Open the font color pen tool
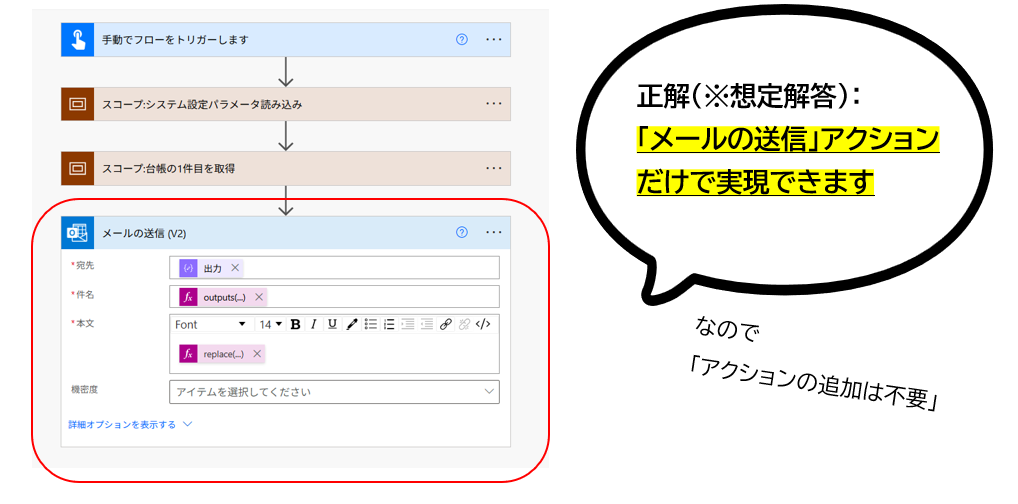 pos(351,324)
